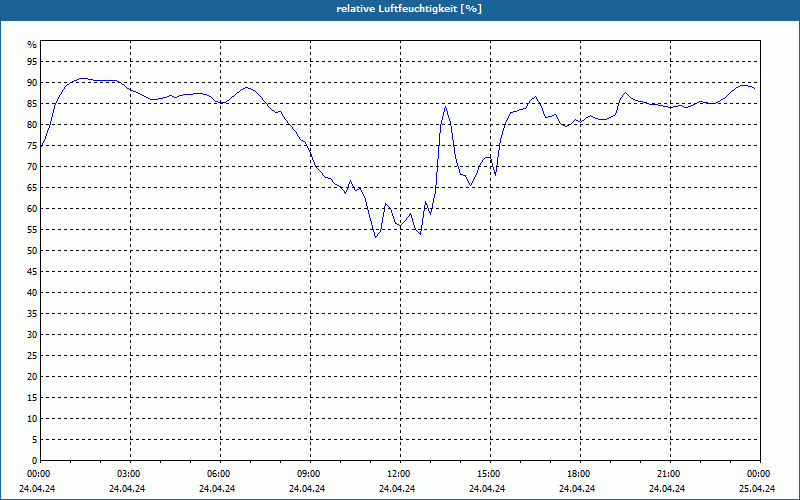The width and height of the screenshot is (800, 500).
Task: Click the y-axis value 10
Action: coord(32,418)
